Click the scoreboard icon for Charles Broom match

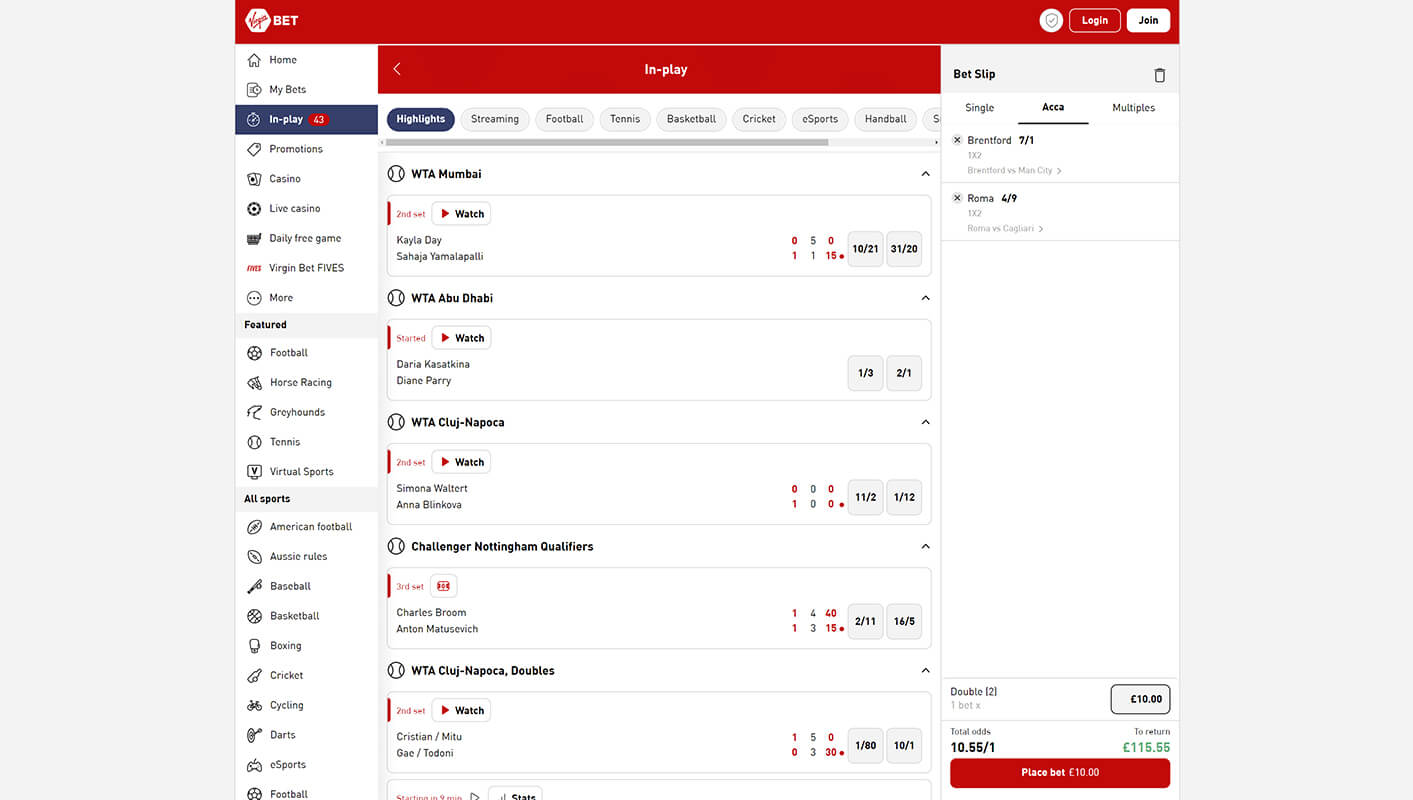[444, 587]
